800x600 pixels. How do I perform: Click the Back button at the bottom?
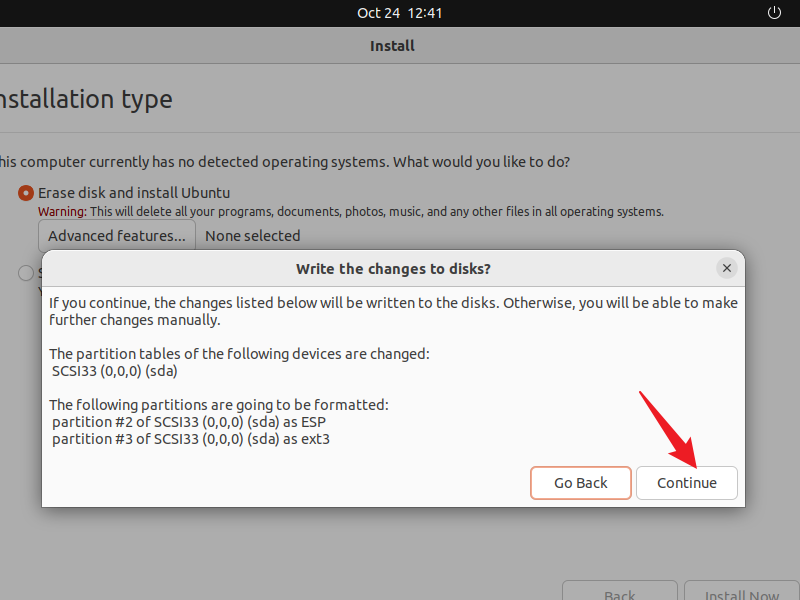coord(619,592)
